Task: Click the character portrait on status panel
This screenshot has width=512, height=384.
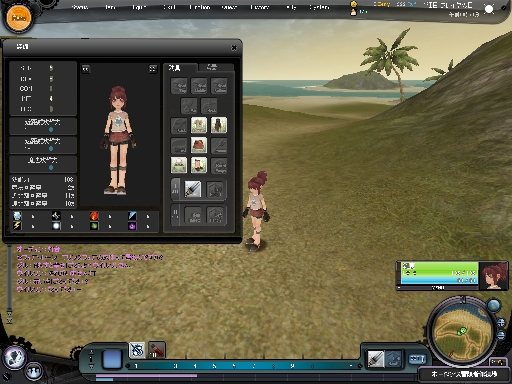Action: click(493, 275)
